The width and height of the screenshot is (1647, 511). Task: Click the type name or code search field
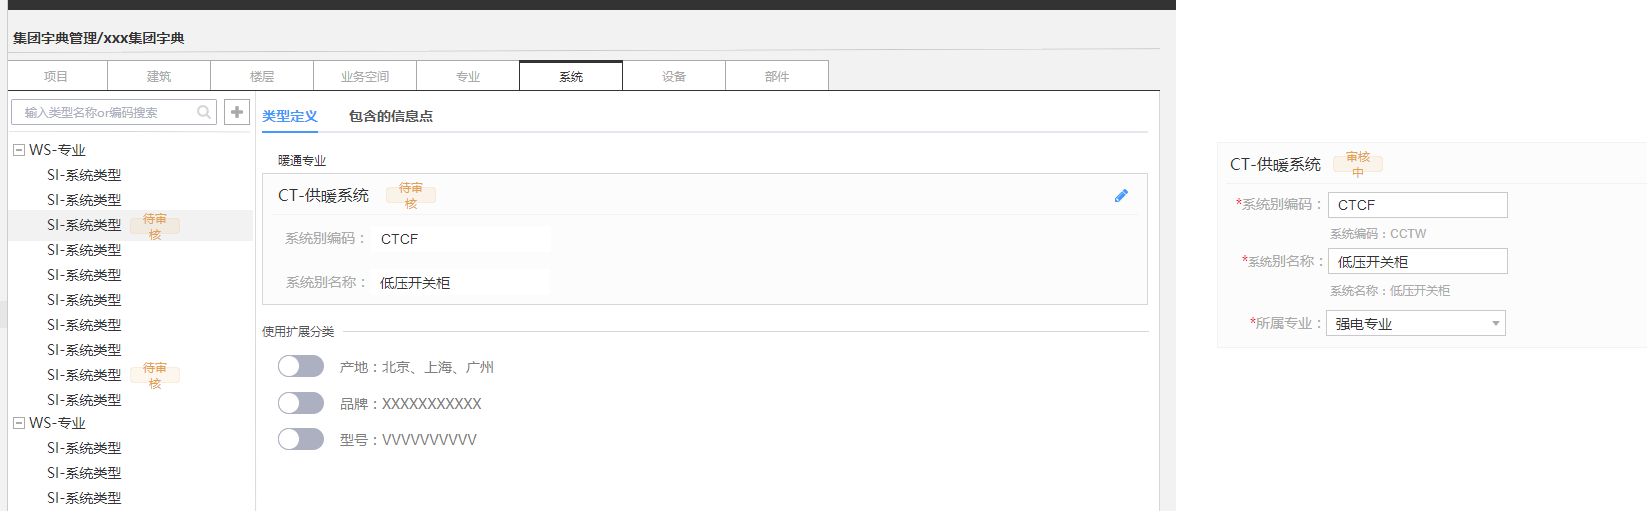coord(105,112)
